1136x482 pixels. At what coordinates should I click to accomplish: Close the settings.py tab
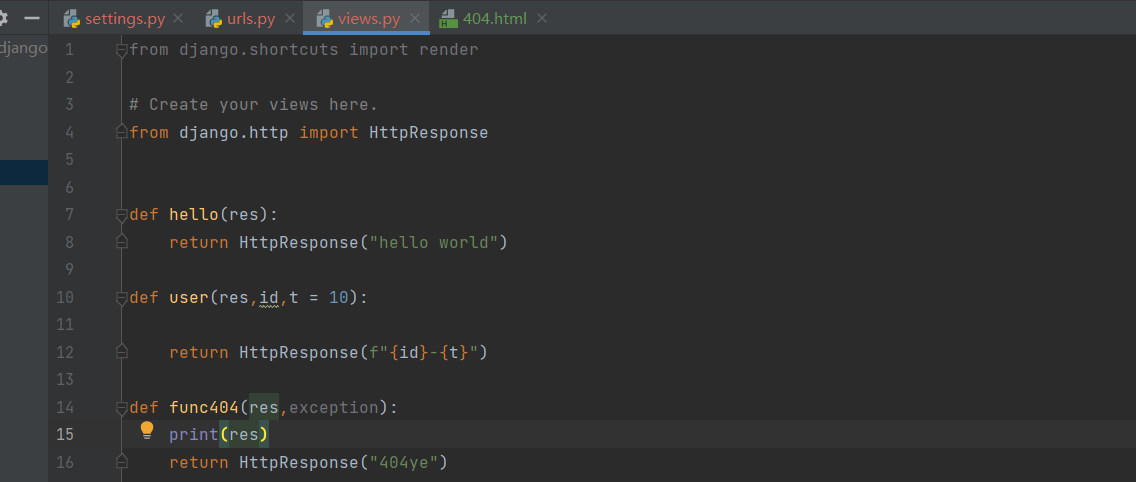coord(178,18)
